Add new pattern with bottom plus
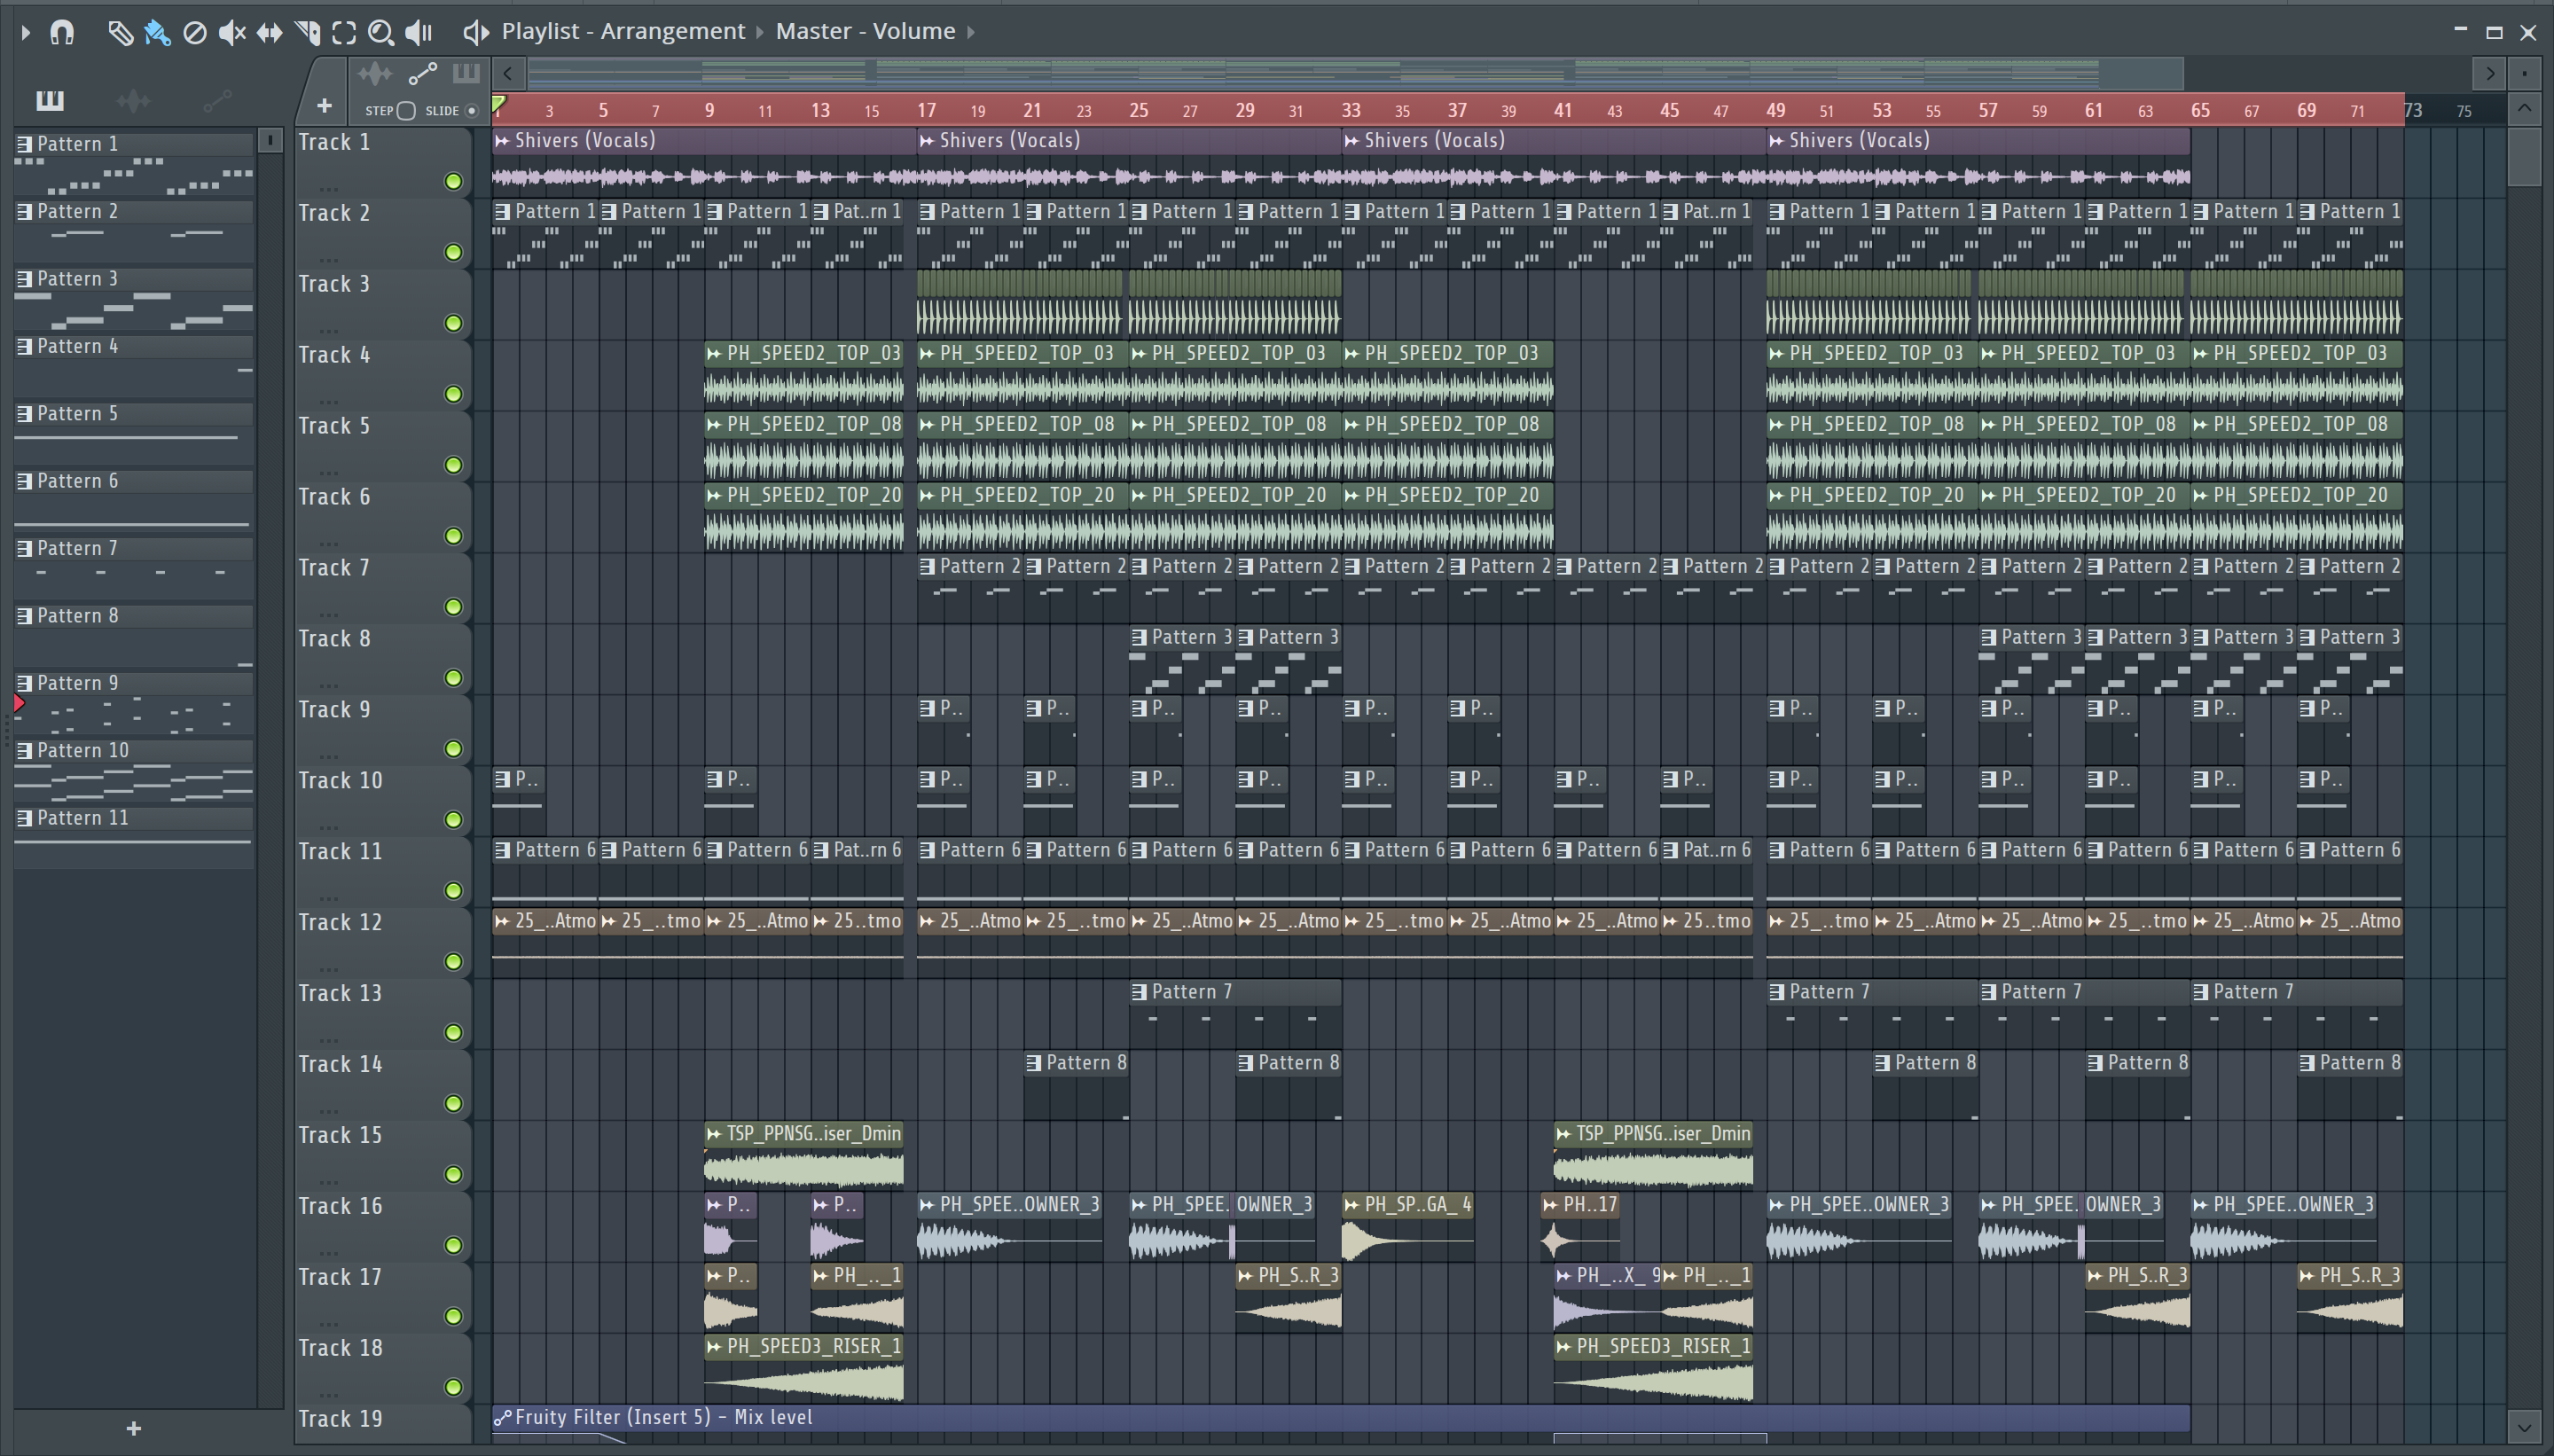 click(134, 1428)
